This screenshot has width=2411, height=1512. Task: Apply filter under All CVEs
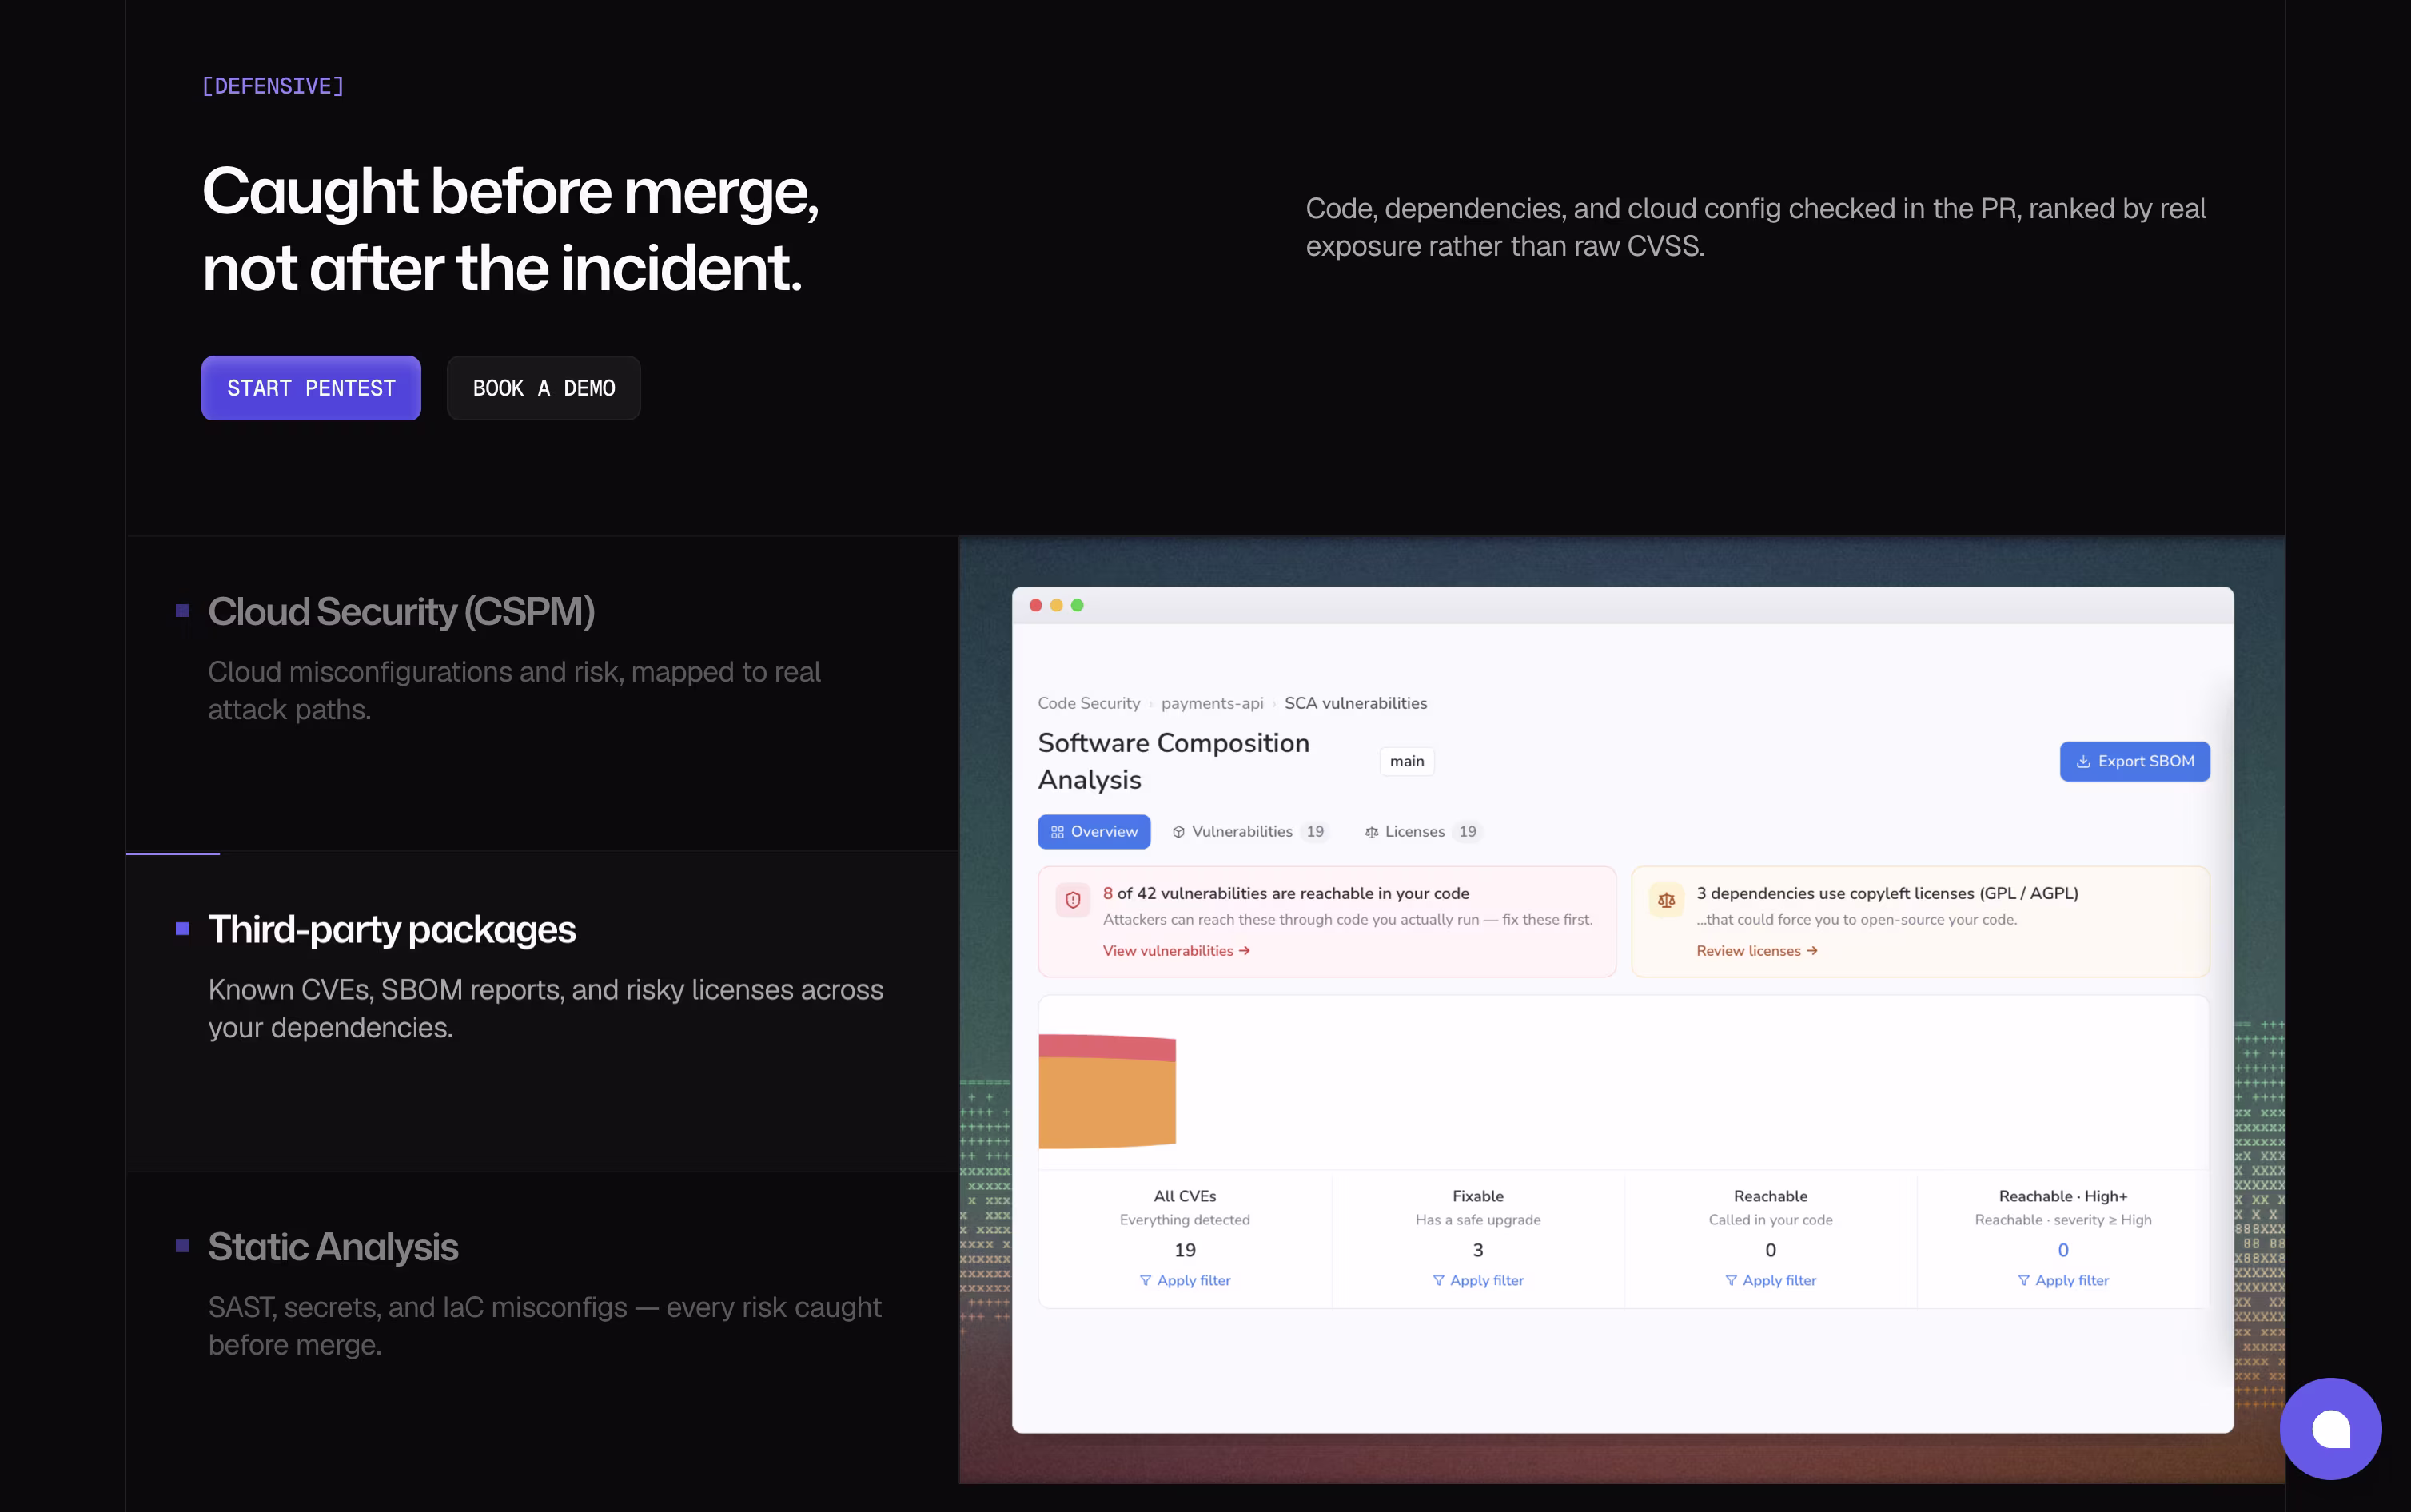click(x=1185, y=1280)
